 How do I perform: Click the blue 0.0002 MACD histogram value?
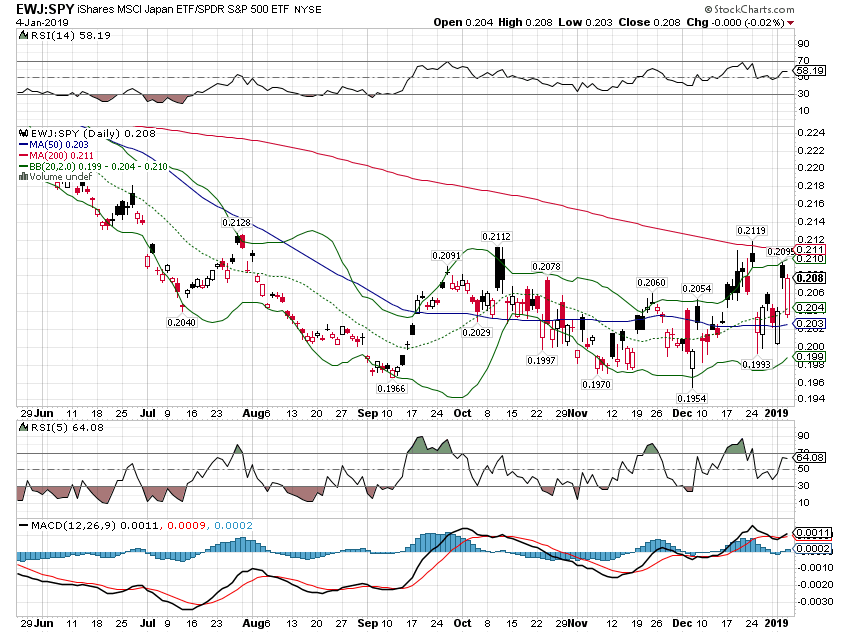coord(234,526)
